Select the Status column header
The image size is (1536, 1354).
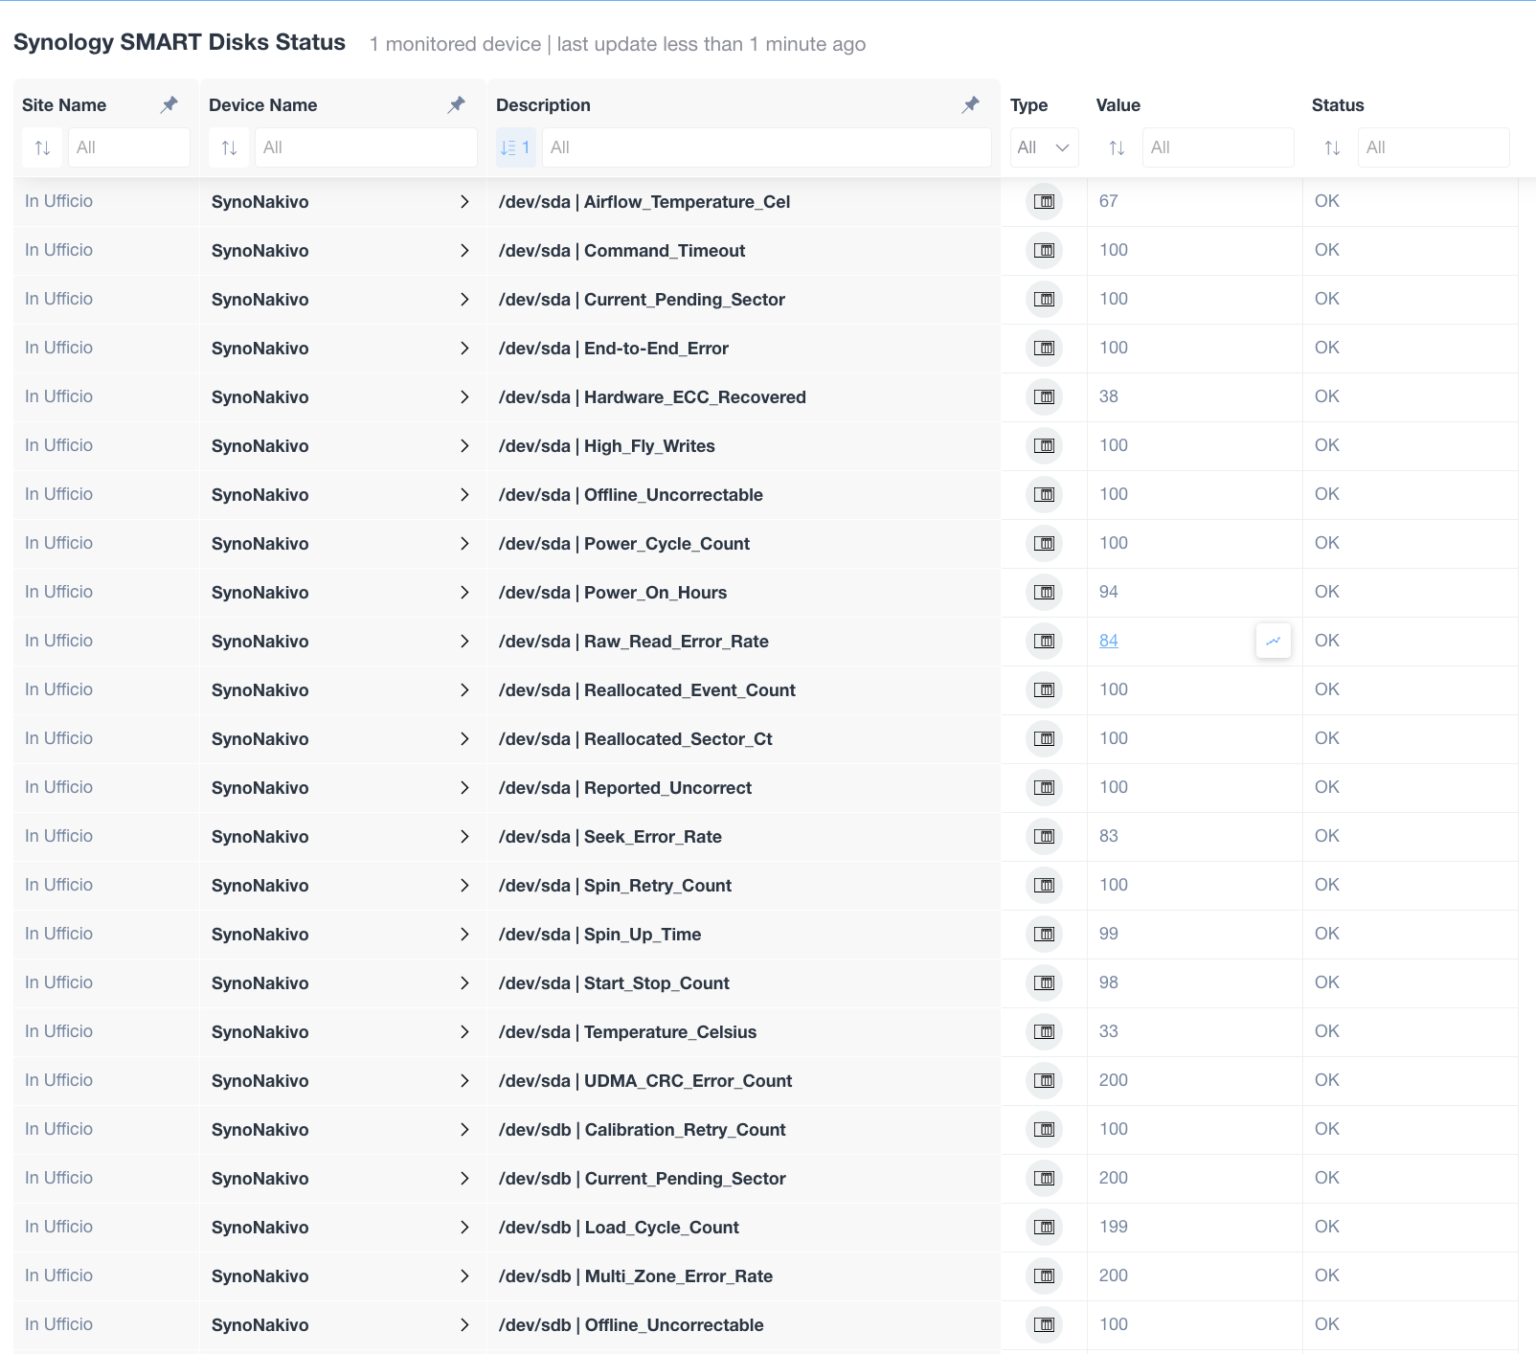point(1337,104)
